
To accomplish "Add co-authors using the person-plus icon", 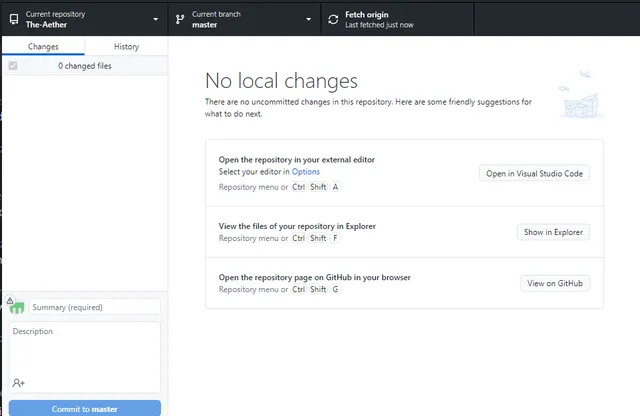I will (x=18, y=383).
